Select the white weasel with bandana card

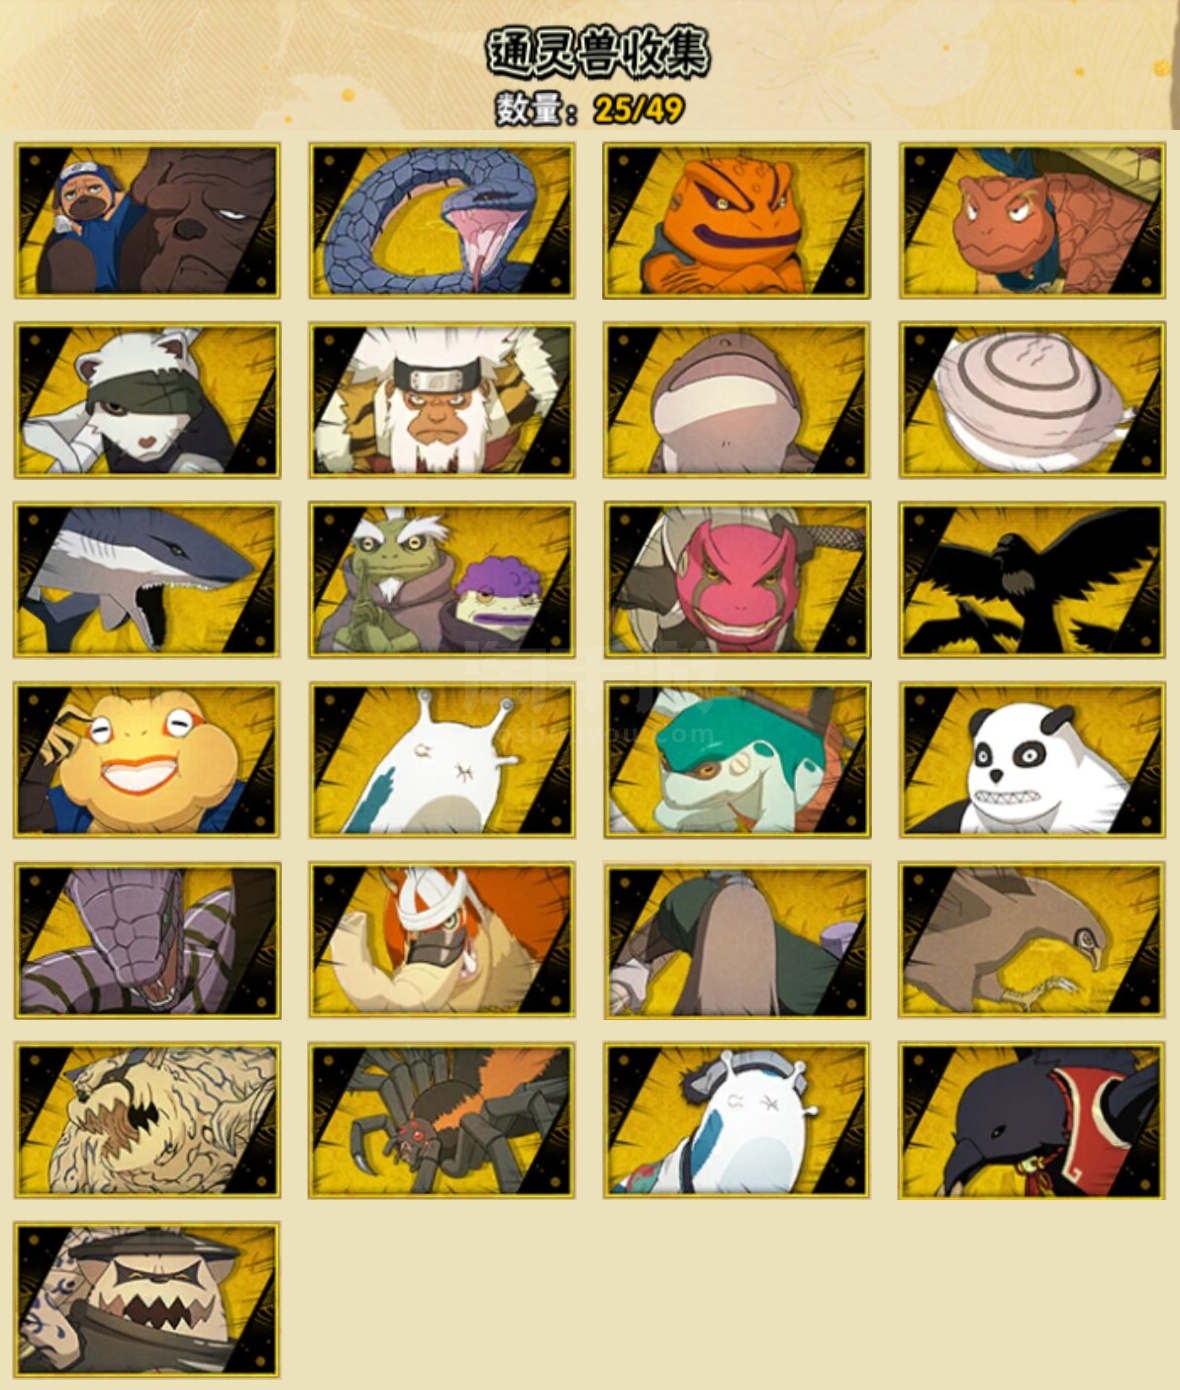[147, 400]
